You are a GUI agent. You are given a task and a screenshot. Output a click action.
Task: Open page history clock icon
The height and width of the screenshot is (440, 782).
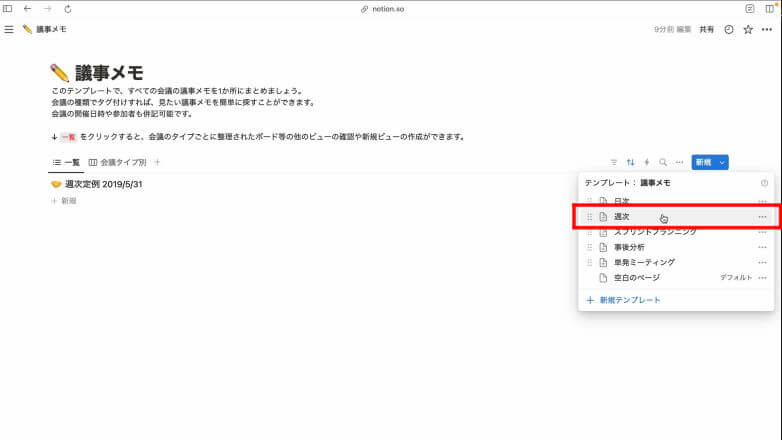click(729, 29)
